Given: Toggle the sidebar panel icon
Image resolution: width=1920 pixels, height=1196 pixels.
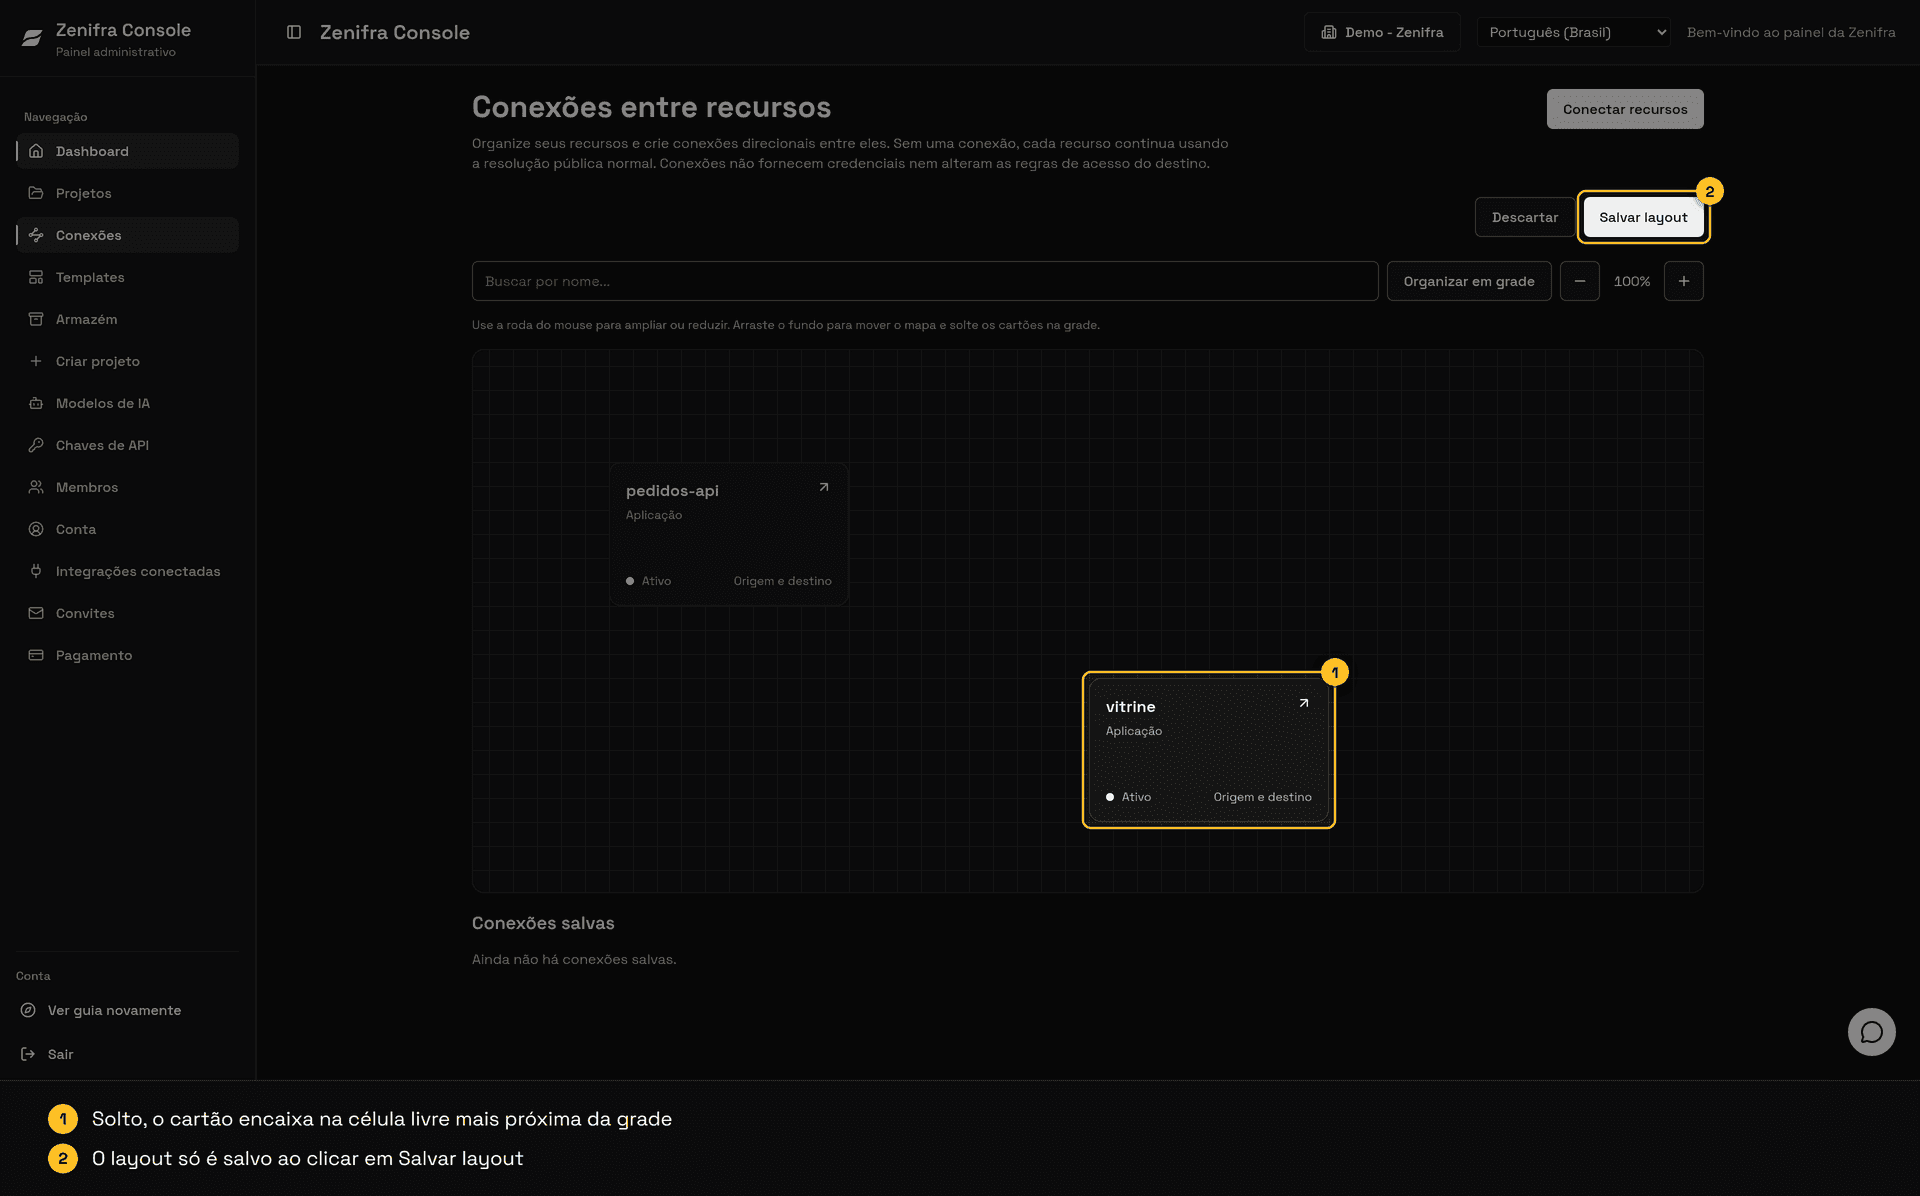Looking at the screenshot, I should point(294,32).
